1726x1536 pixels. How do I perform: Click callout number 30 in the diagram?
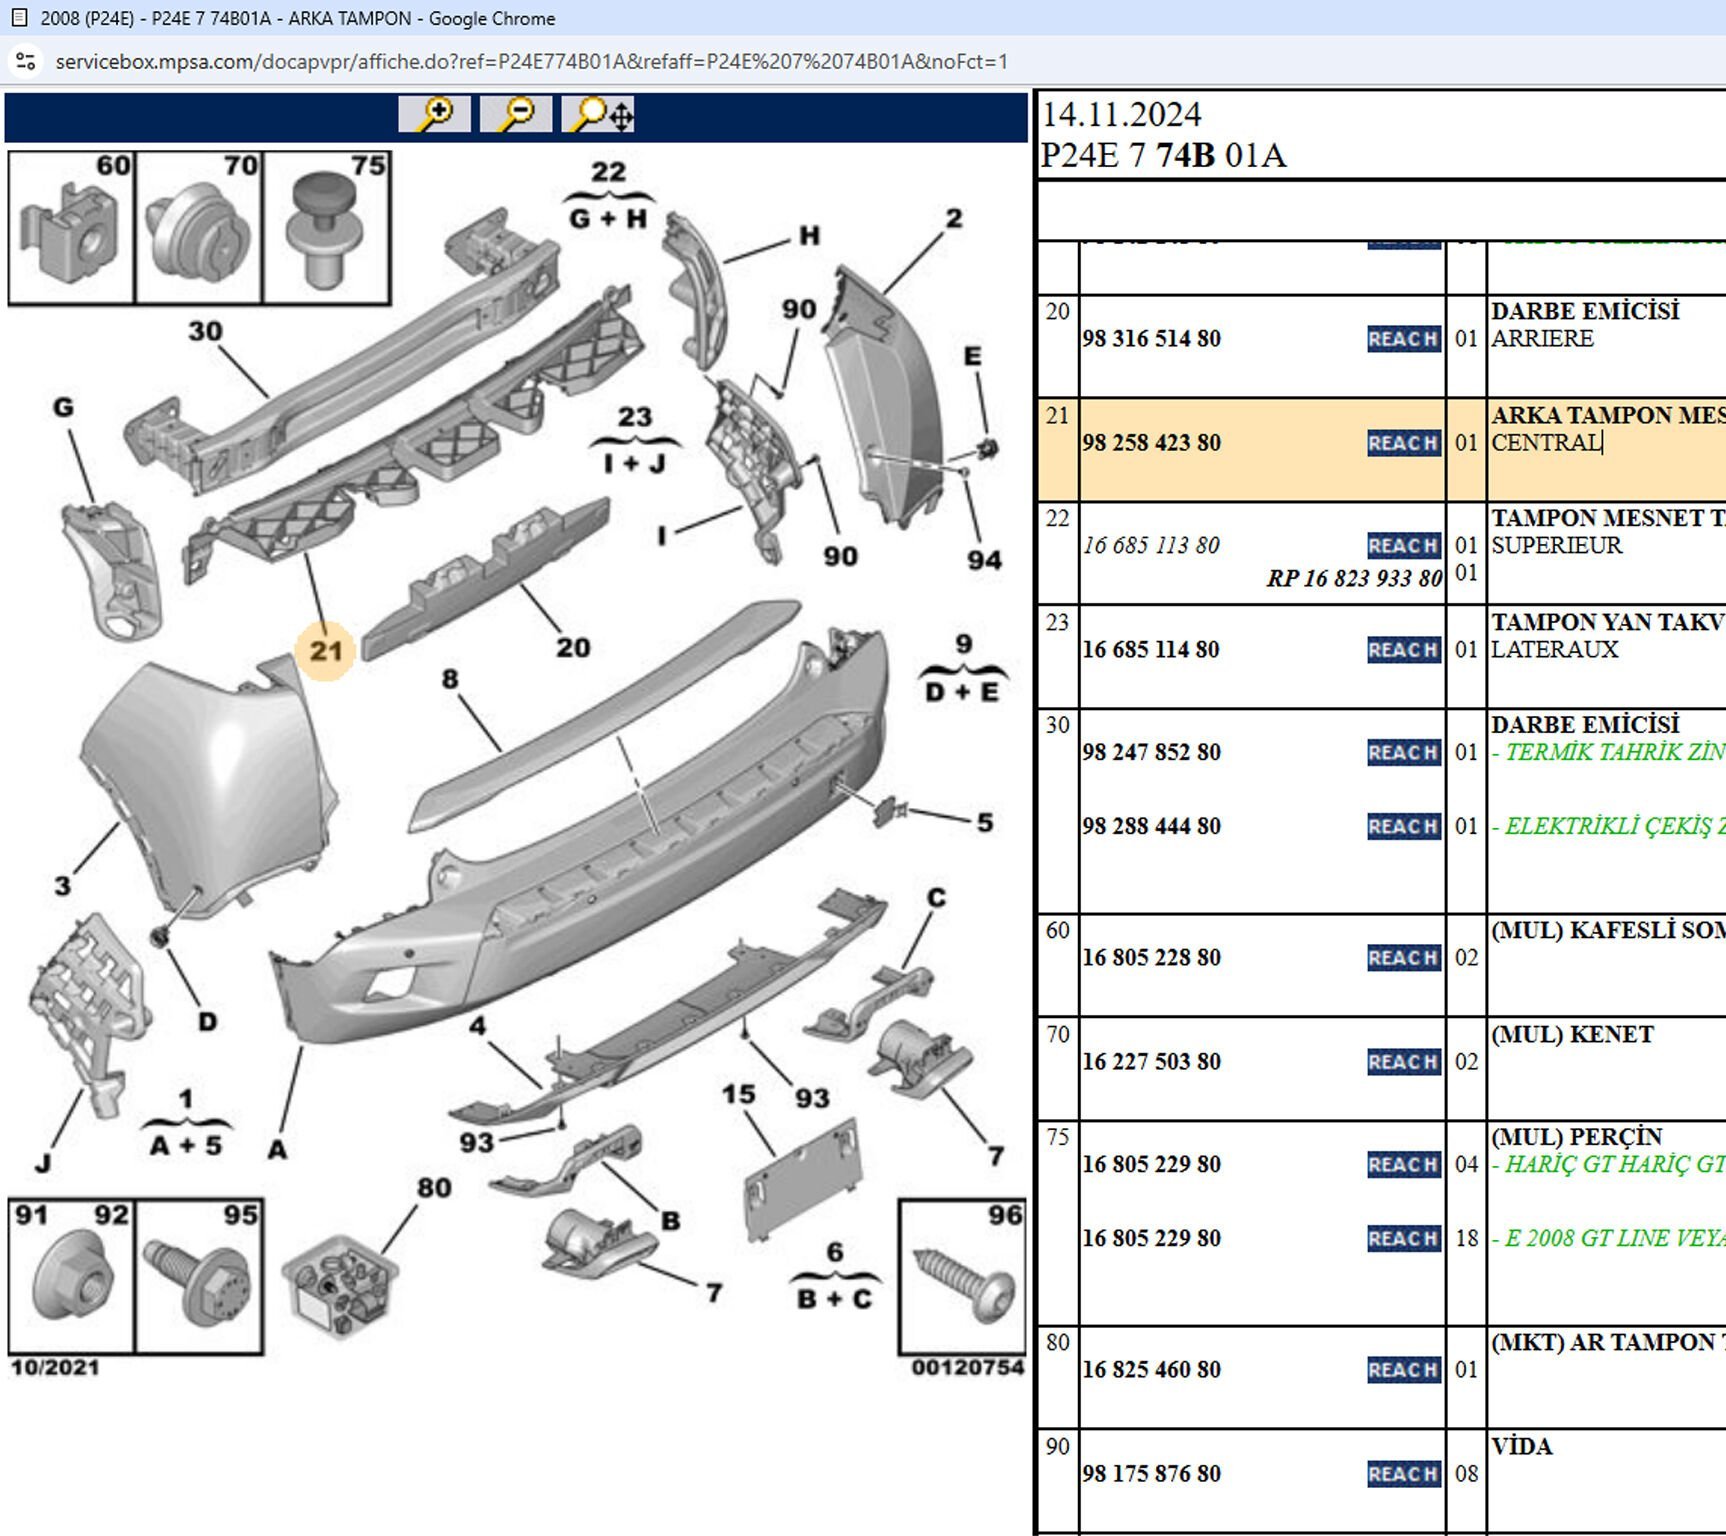[205, 331]
